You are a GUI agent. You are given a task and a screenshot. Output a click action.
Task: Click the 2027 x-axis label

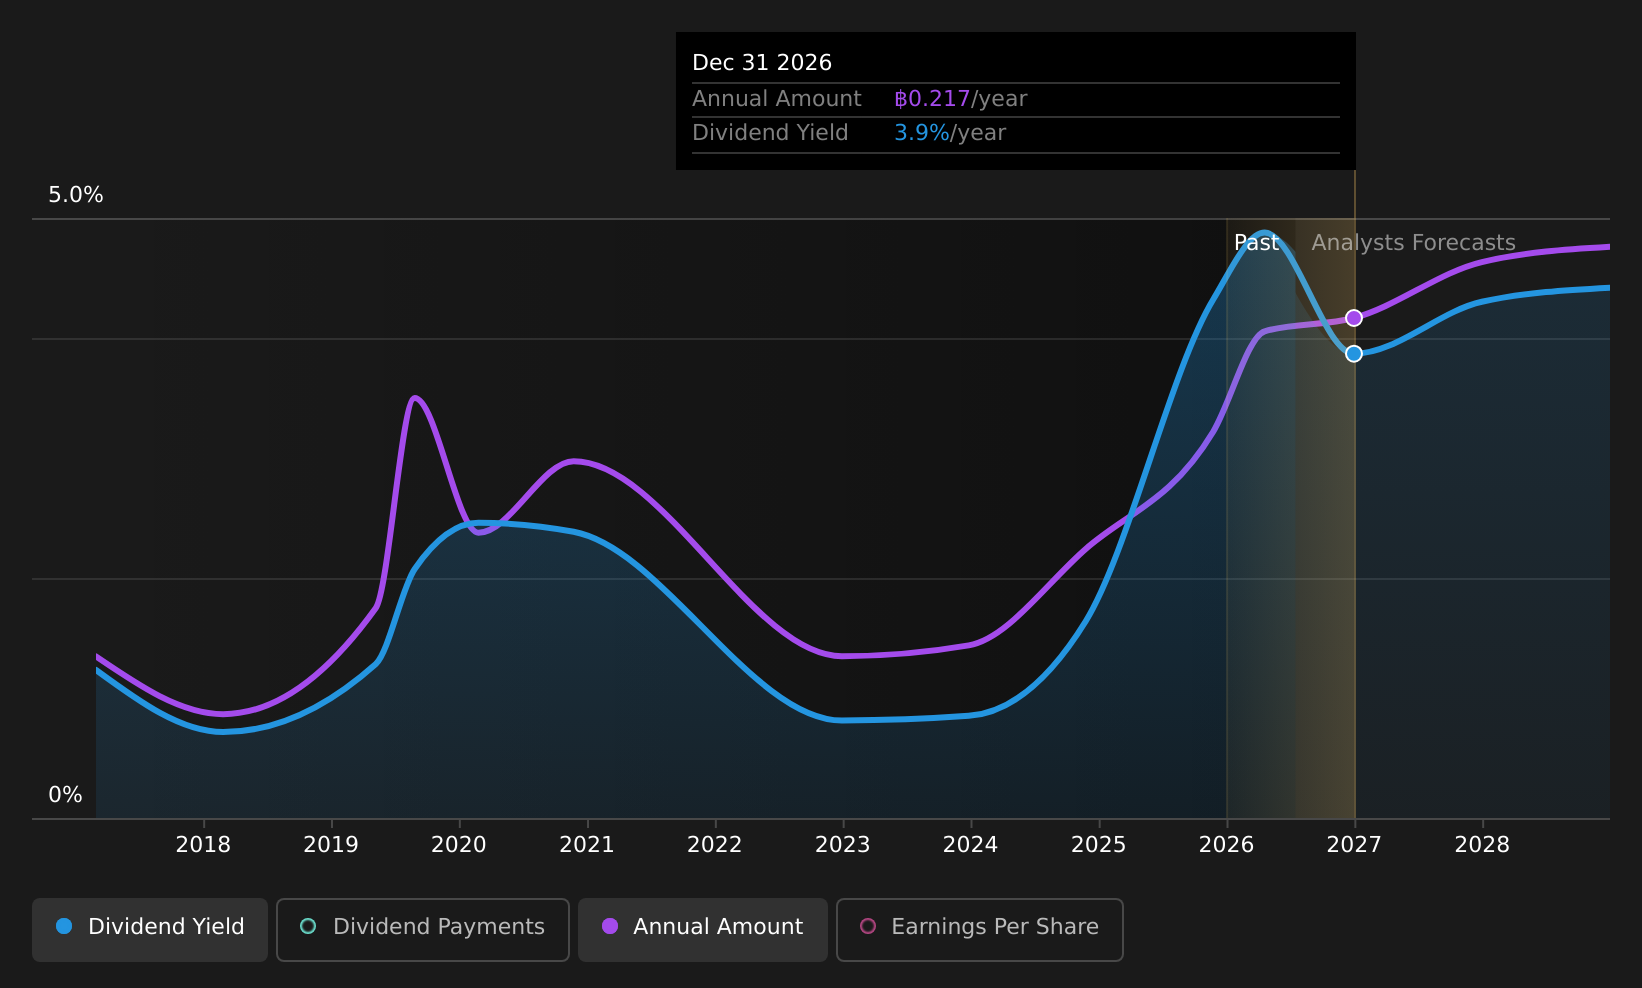click(x=1354, y=845)
